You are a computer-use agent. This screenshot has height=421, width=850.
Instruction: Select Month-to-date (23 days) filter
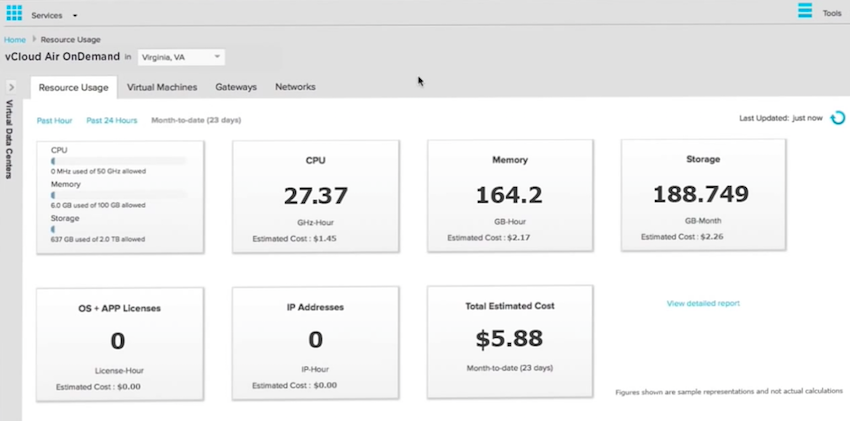point(196,120)
